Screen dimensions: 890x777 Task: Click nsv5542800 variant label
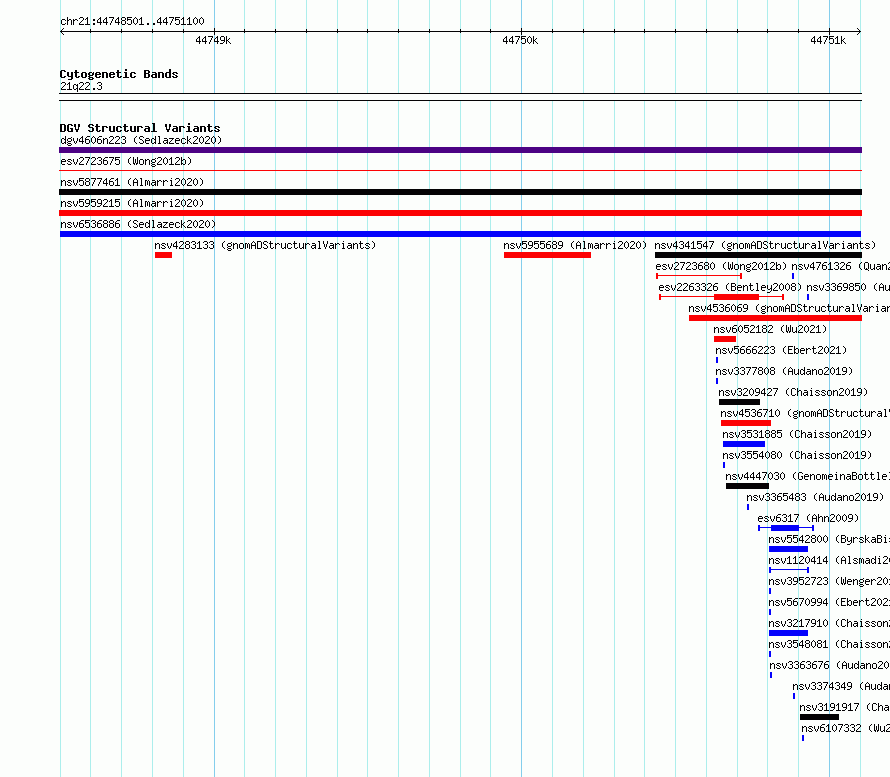pyautogui.click(x=829, y=539)
